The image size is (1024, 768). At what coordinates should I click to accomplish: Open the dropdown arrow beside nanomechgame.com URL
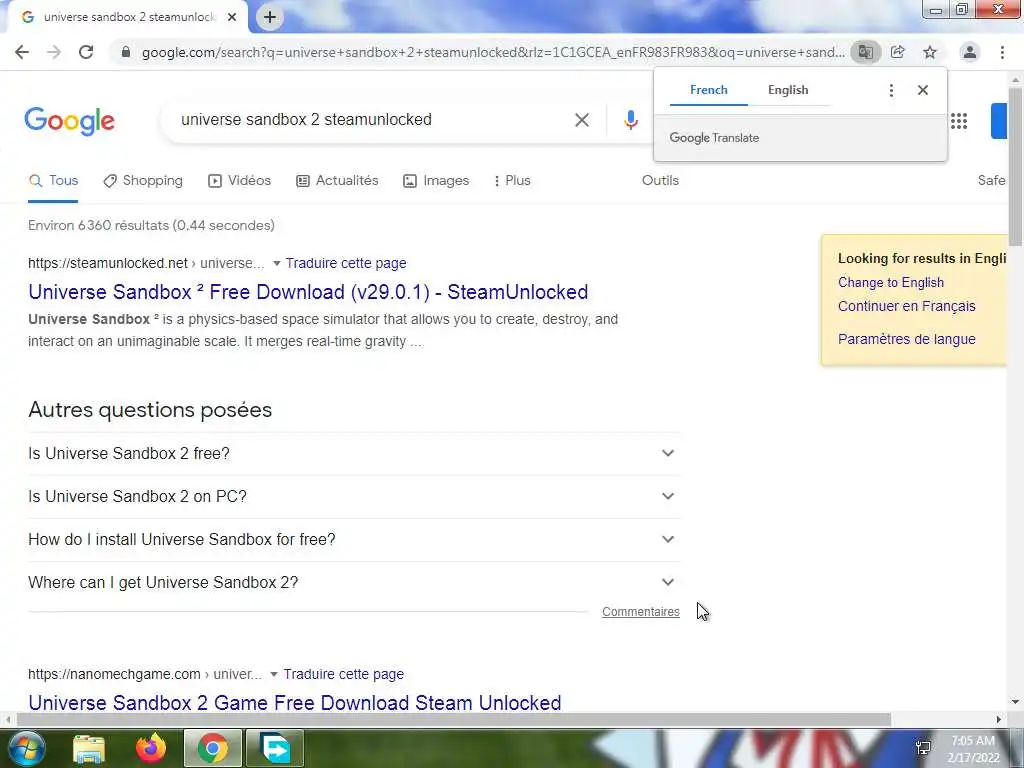274,675
